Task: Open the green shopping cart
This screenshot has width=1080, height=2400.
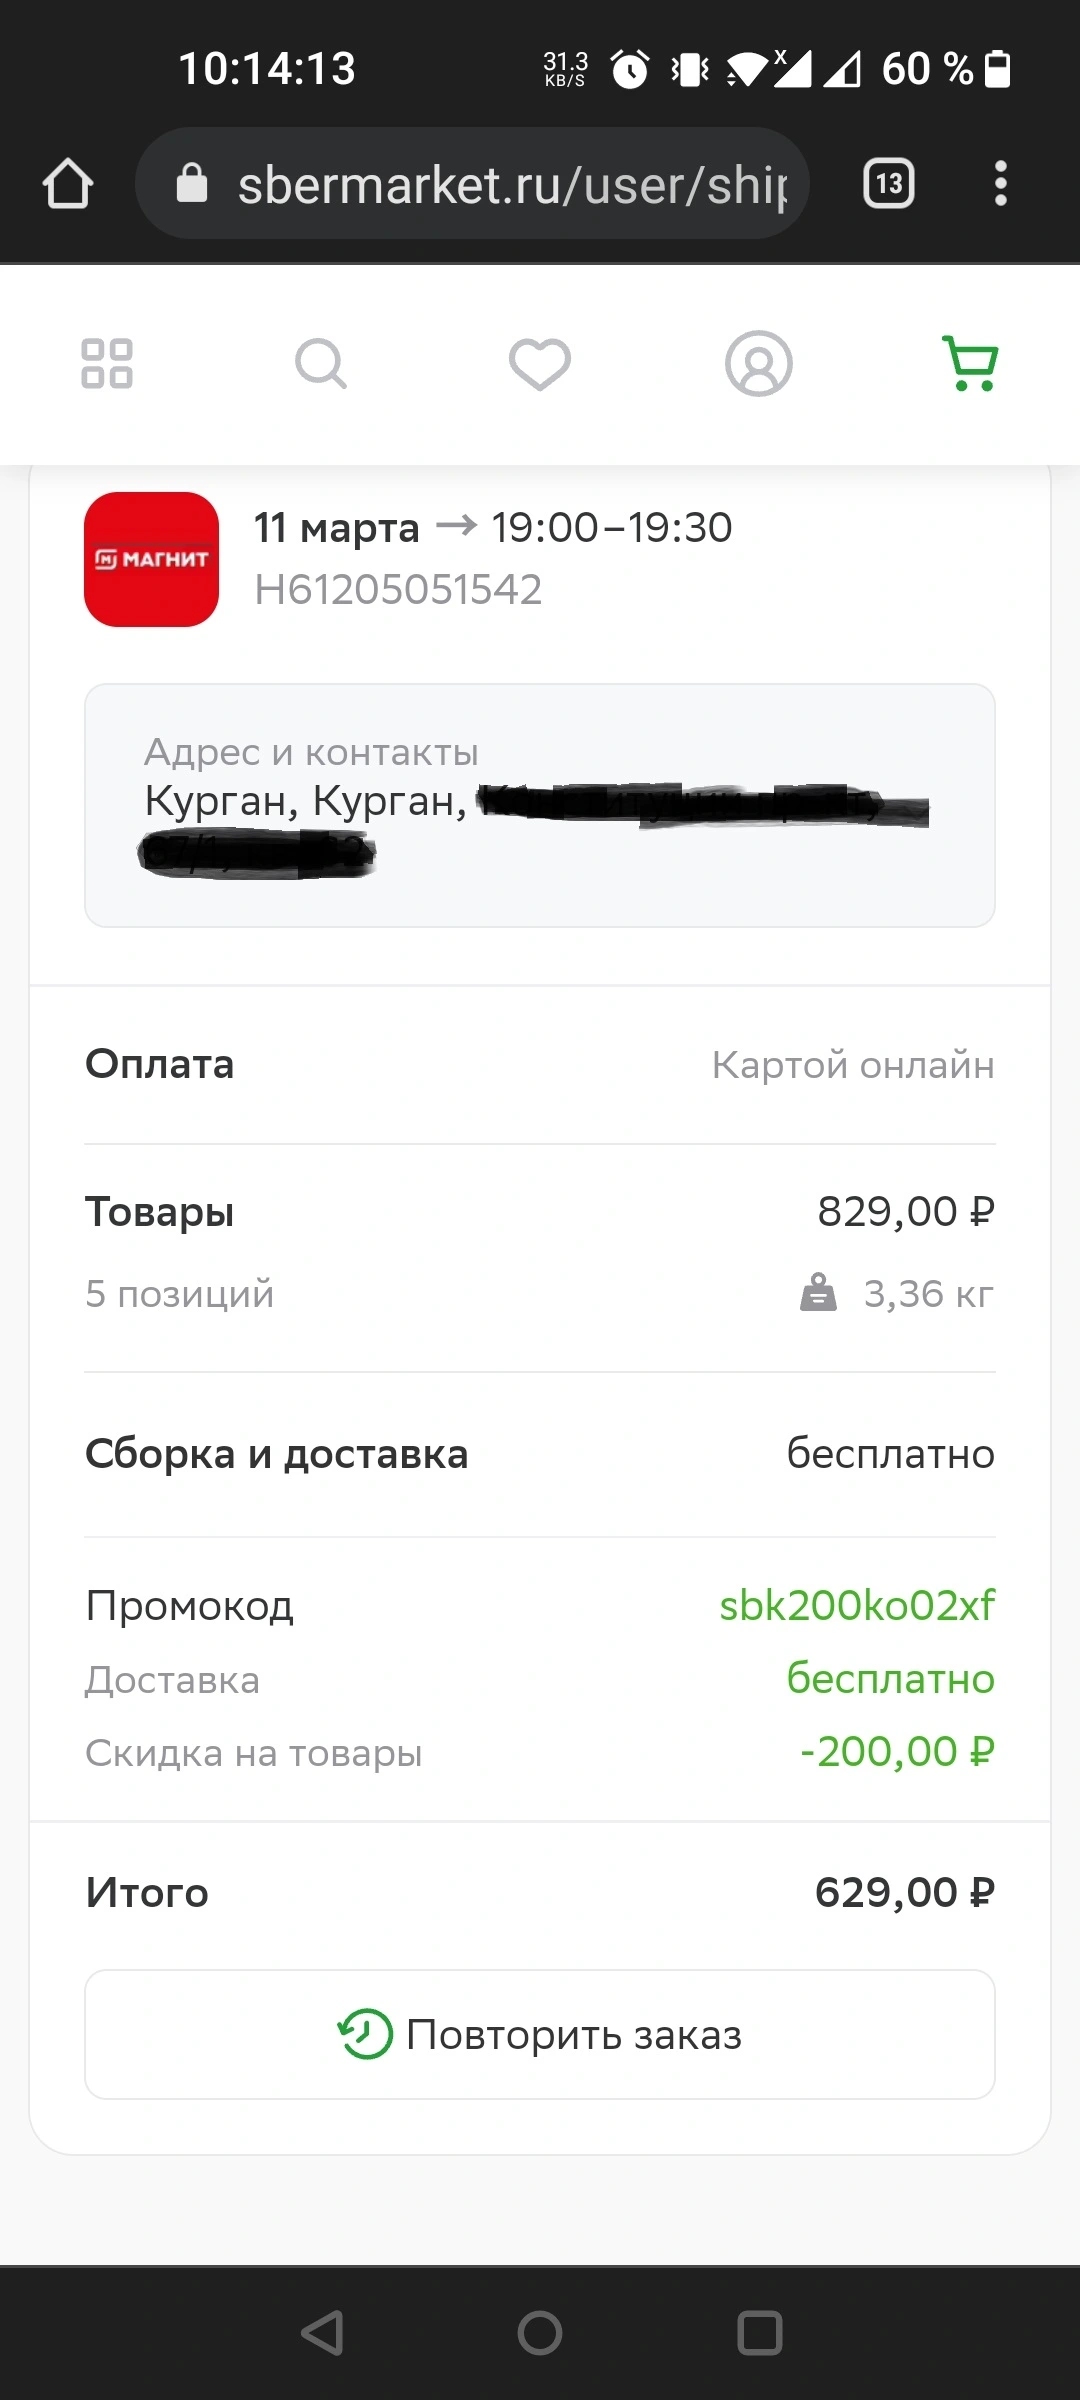Action: pyautogui.click(x=971, y=363)
